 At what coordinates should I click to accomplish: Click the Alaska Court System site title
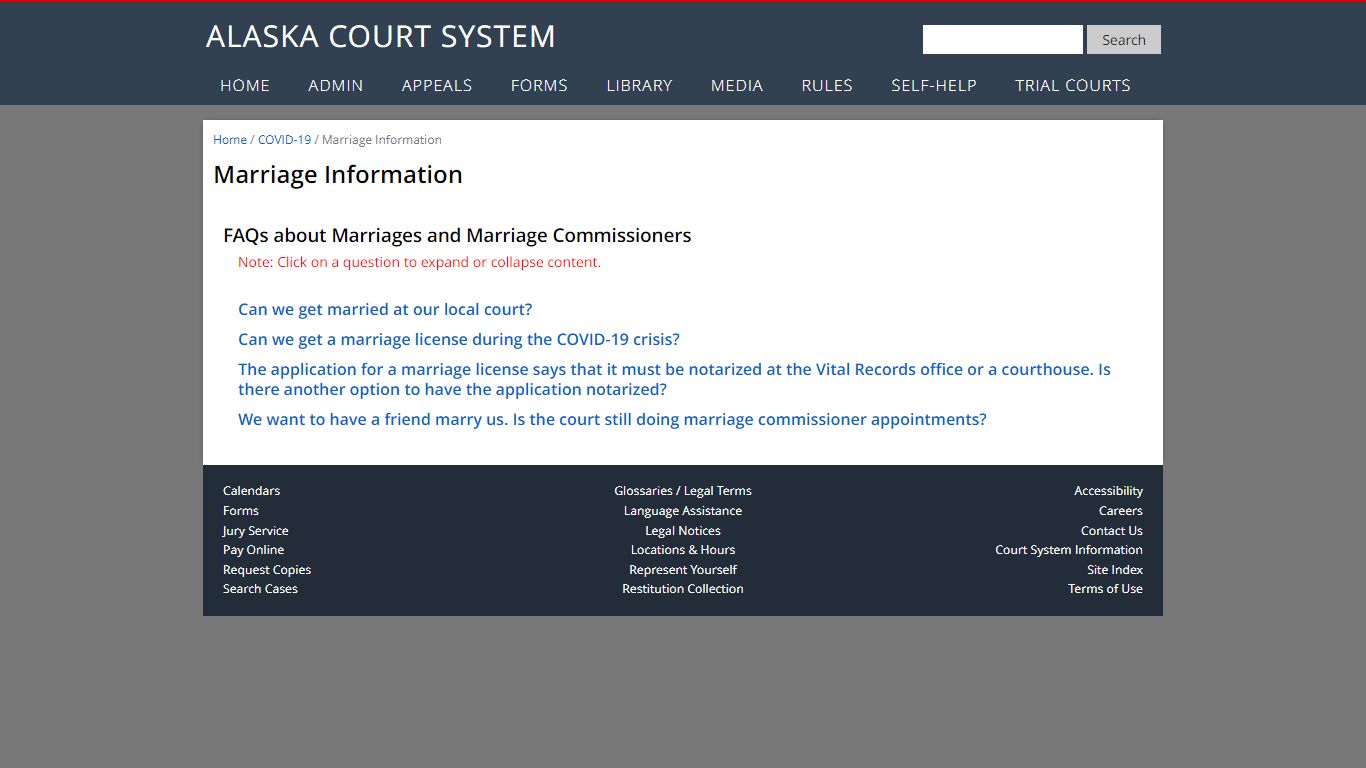click(380, 37)
